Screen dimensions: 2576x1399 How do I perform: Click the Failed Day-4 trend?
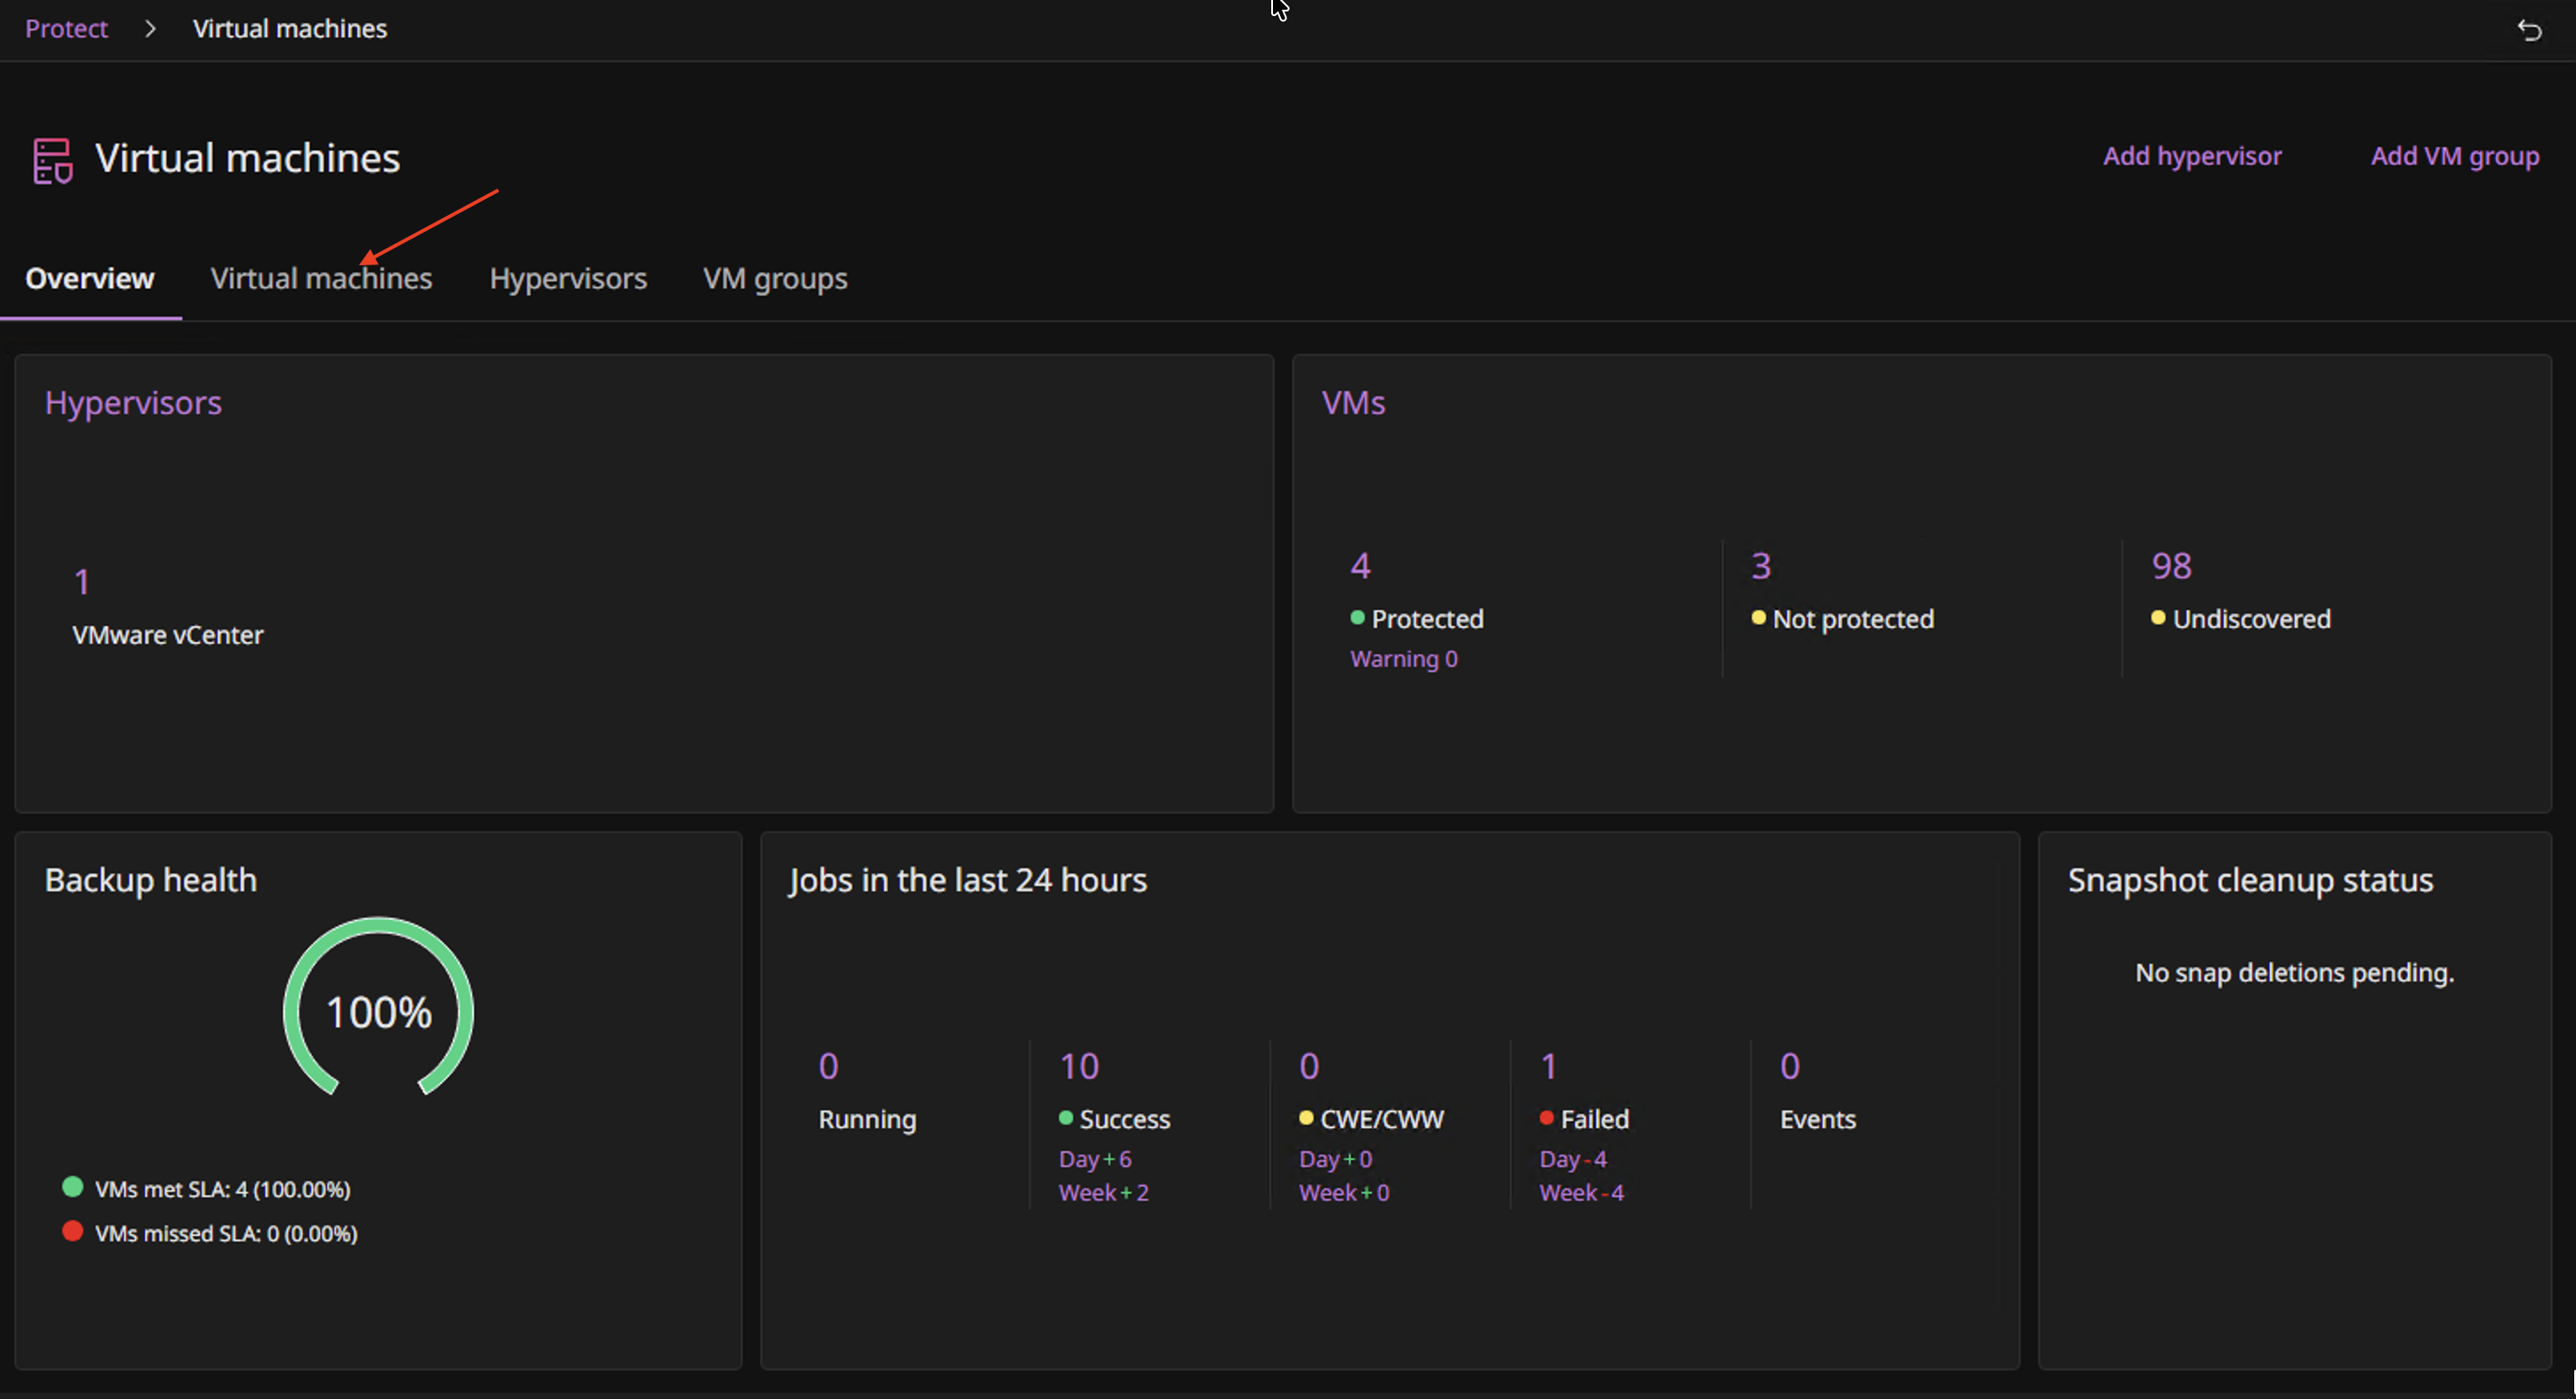tap(1573, 1159)
